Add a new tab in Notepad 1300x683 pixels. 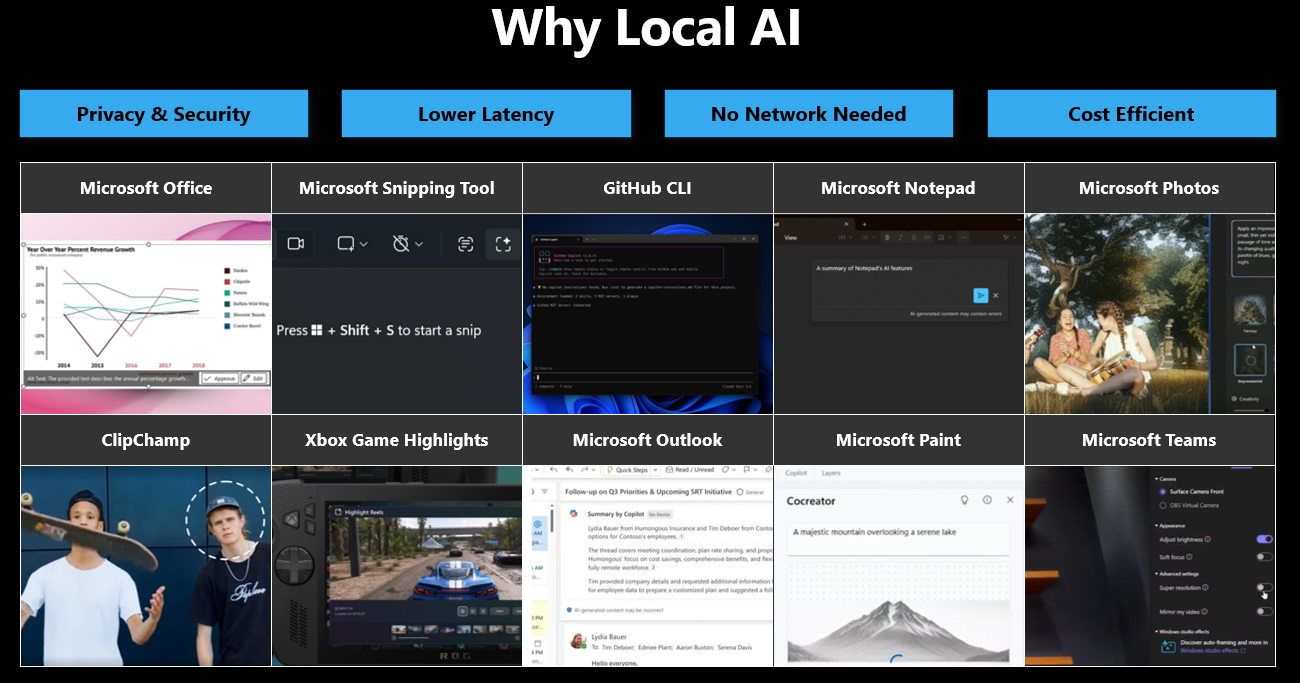point(864,224)
